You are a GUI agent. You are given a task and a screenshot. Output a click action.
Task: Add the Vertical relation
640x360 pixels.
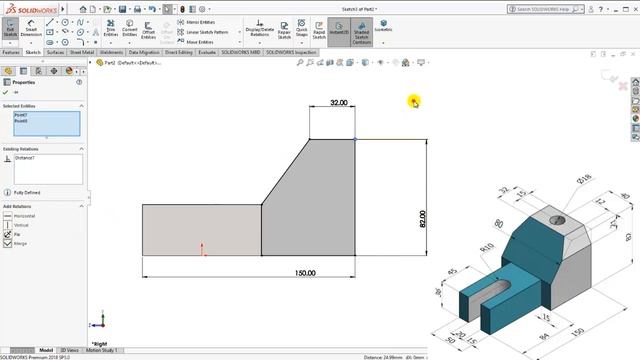(x=16, y=225)
